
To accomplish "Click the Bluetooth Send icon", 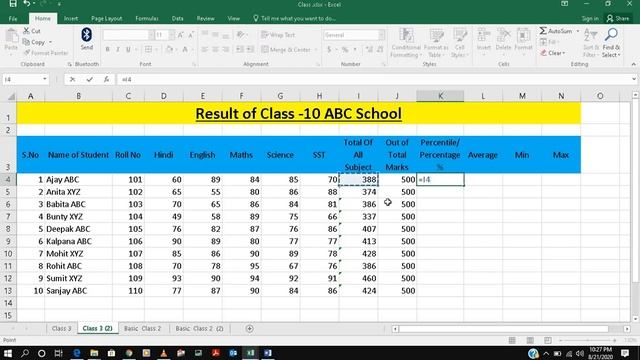I will tap(87, 39).
